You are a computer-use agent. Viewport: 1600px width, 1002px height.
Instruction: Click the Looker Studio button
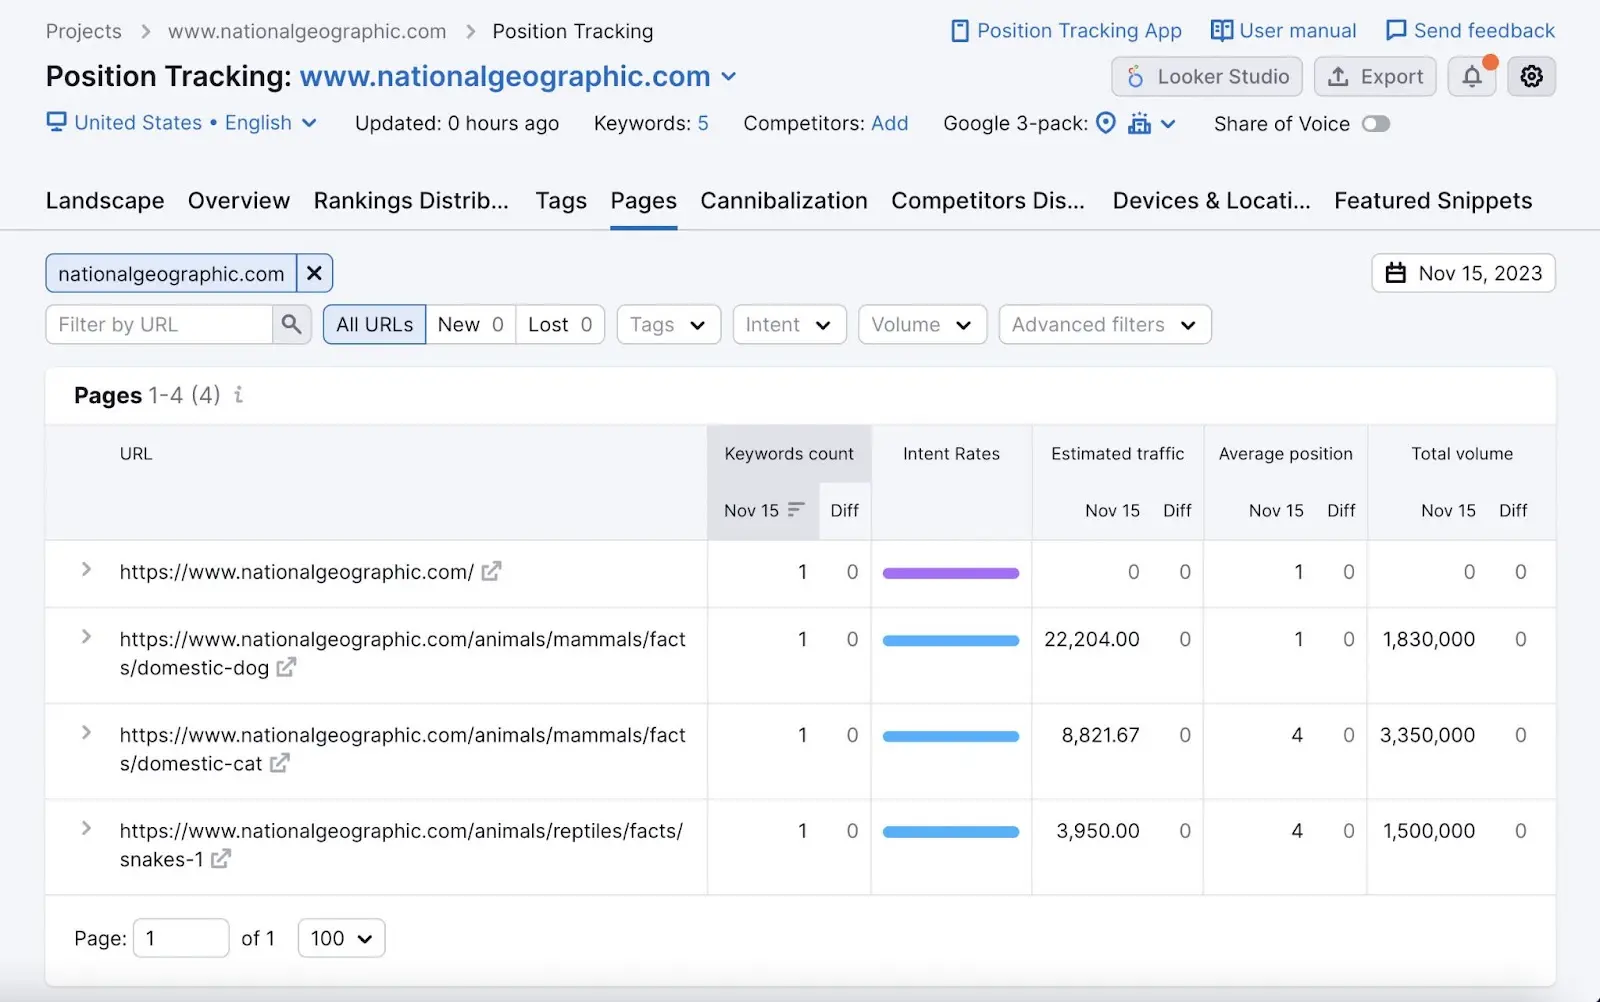1207,77
